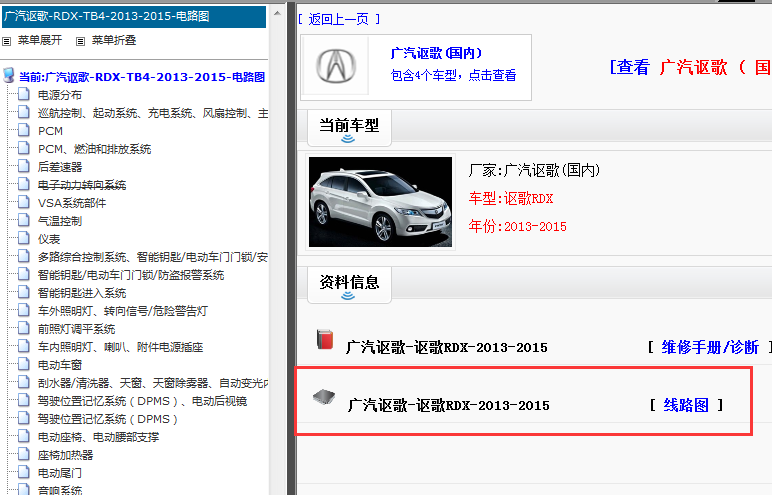Click the 车型:讴歌RDX red text

511,198
